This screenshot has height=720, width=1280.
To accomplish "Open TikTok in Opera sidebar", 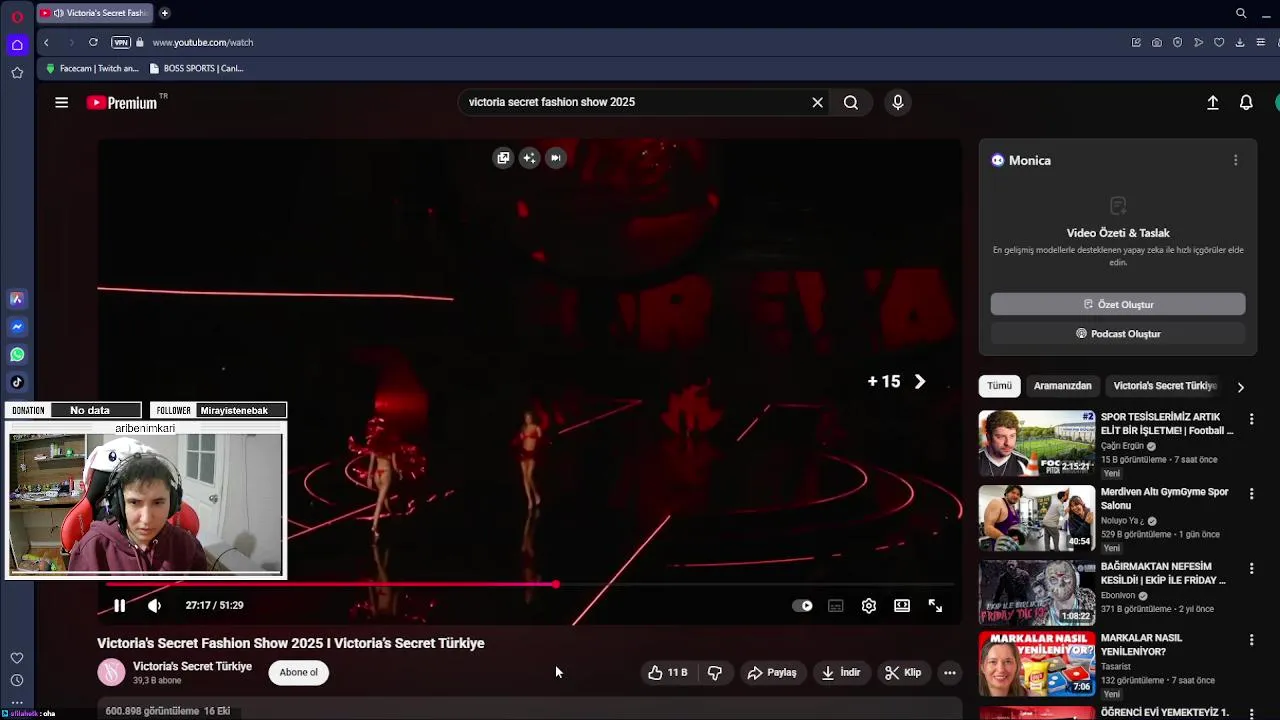I will pos(17,382).
